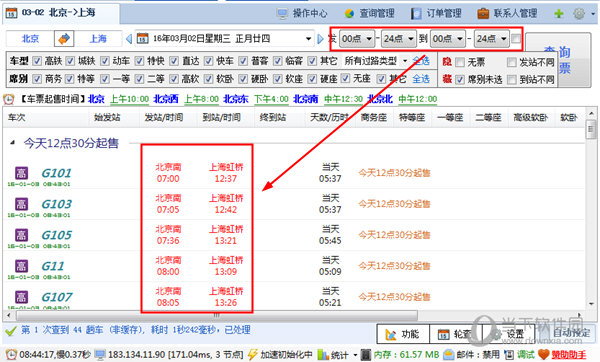Click 北京西 station link
Viewport: 600px width, 362px height.
point(166,99)
